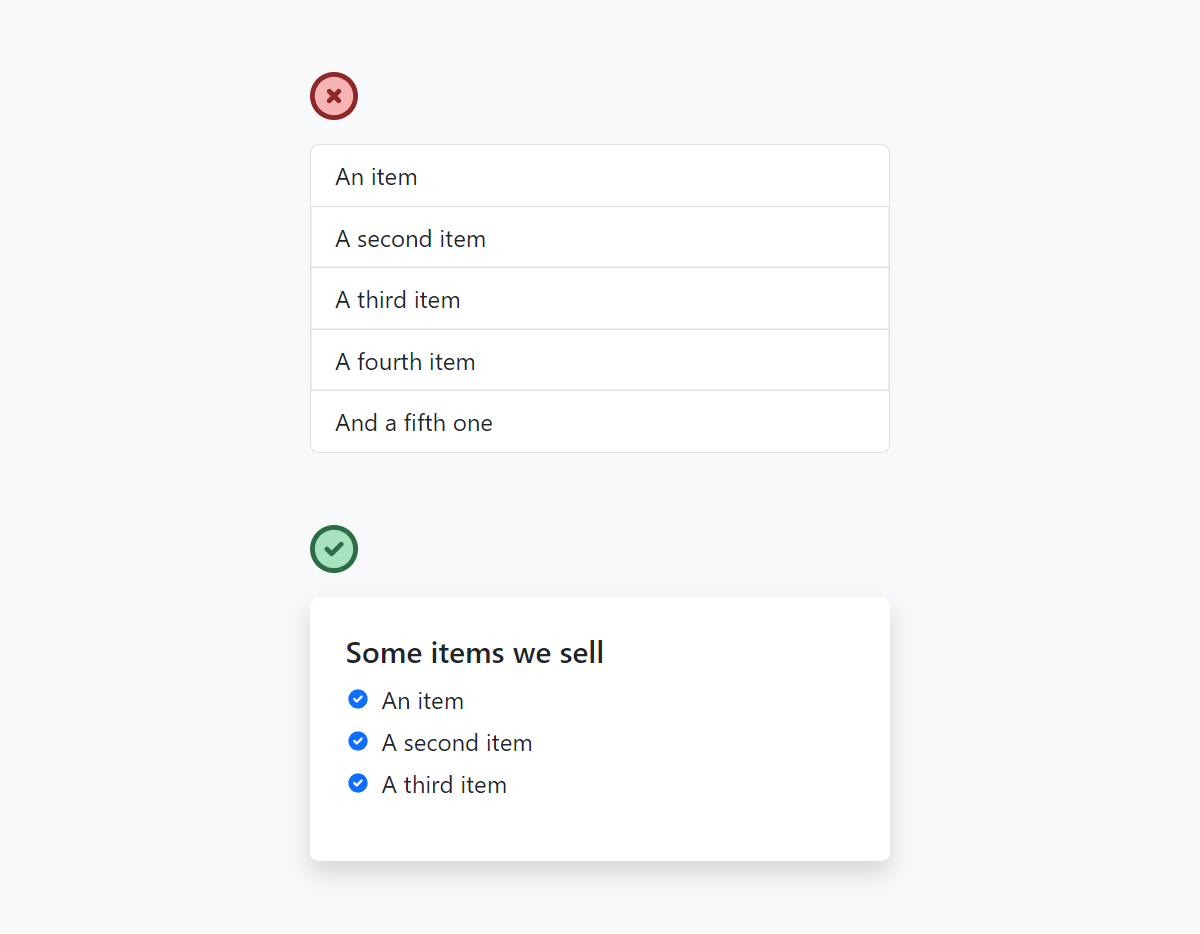Click "A third item" text inside the card

[444, 785]
